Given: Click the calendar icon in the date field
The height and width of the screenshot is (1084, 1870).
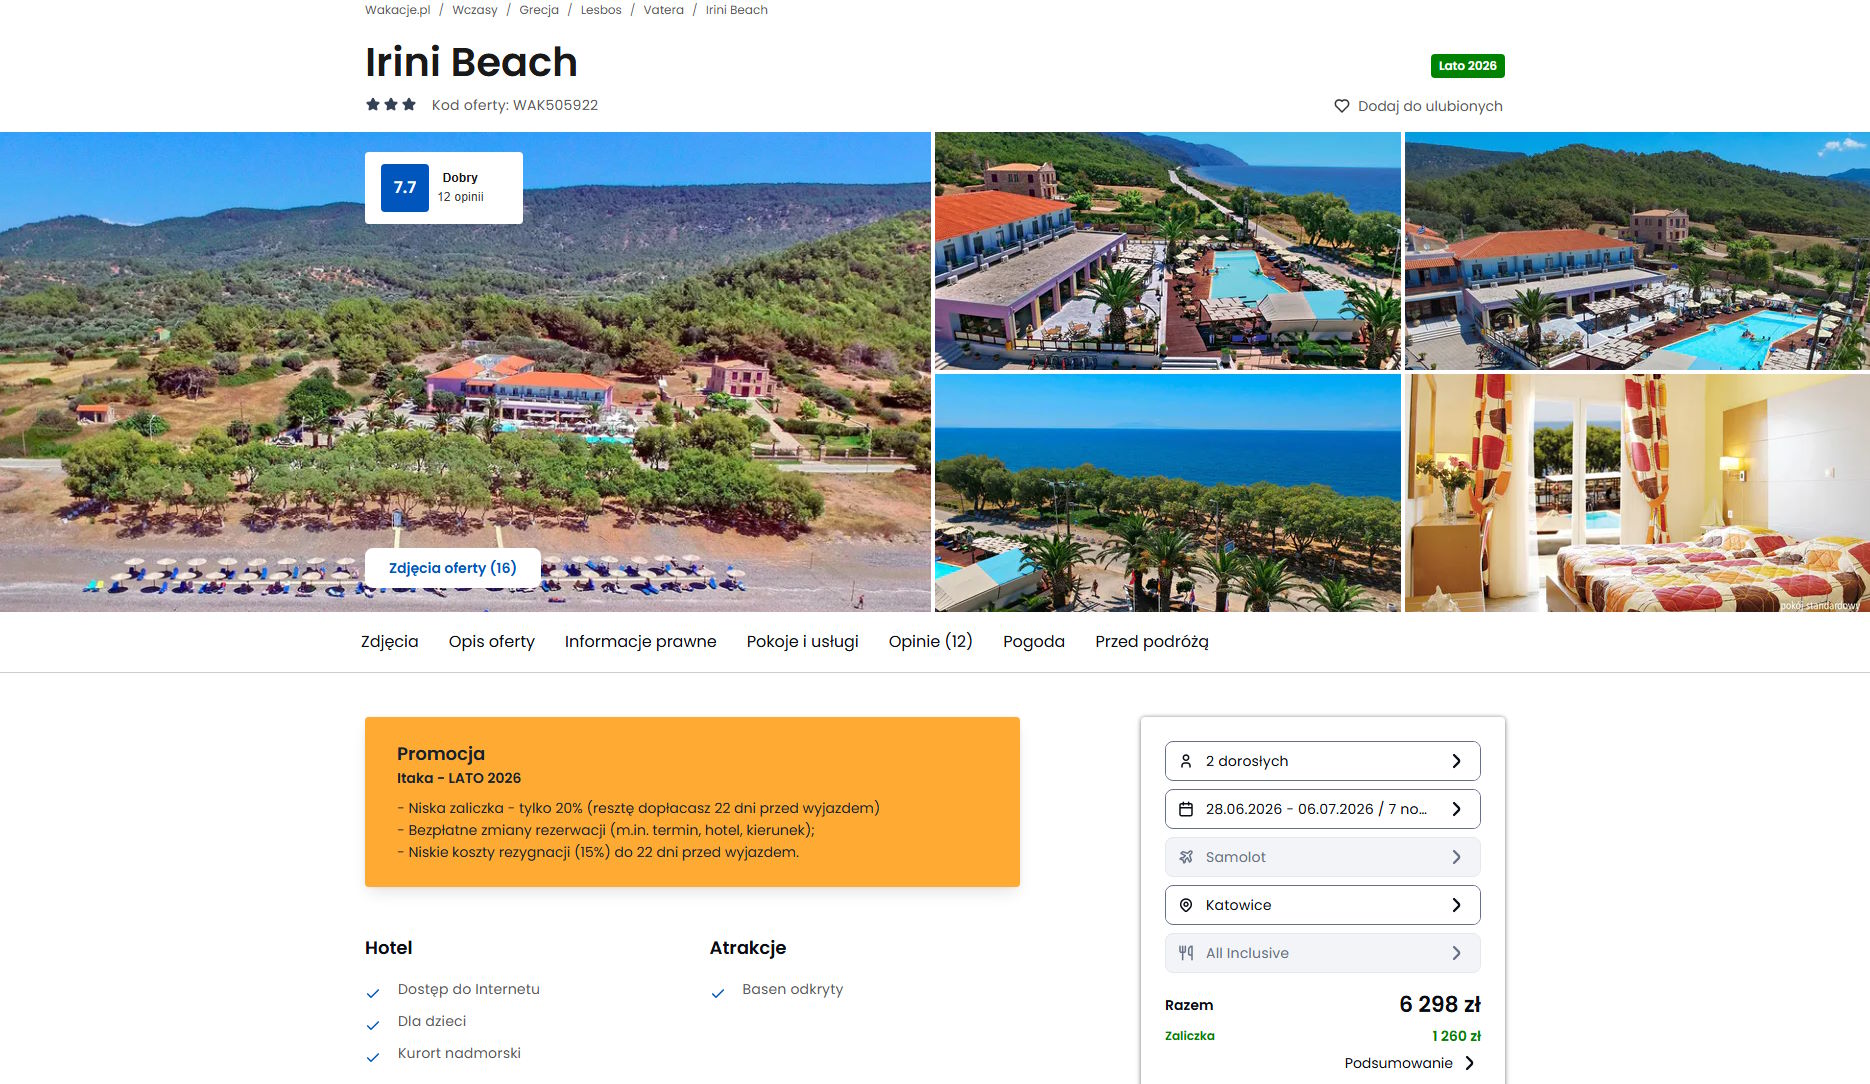Looking at the screenshot, I should [x=1186, y=809].
